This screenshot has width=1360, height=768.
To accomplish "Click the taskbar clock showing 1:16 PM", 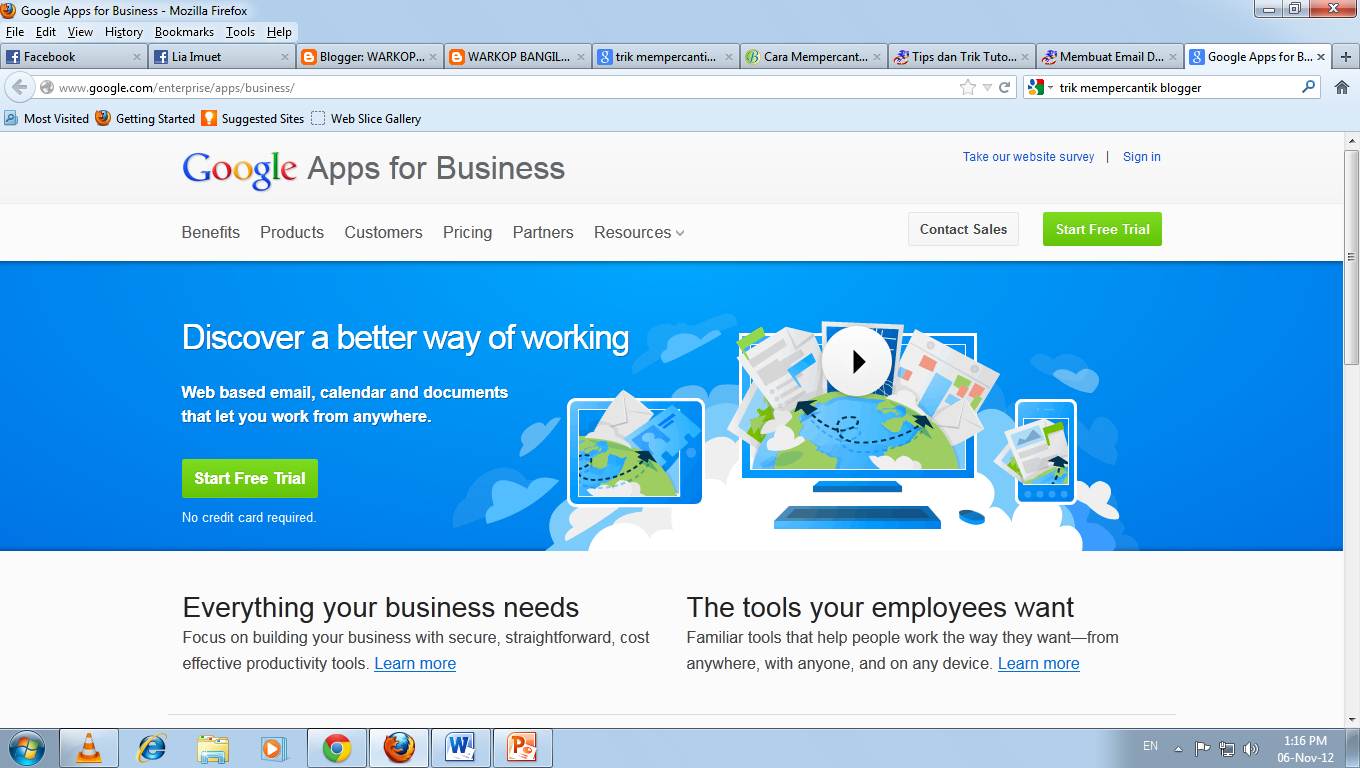I will point(1306,749).
